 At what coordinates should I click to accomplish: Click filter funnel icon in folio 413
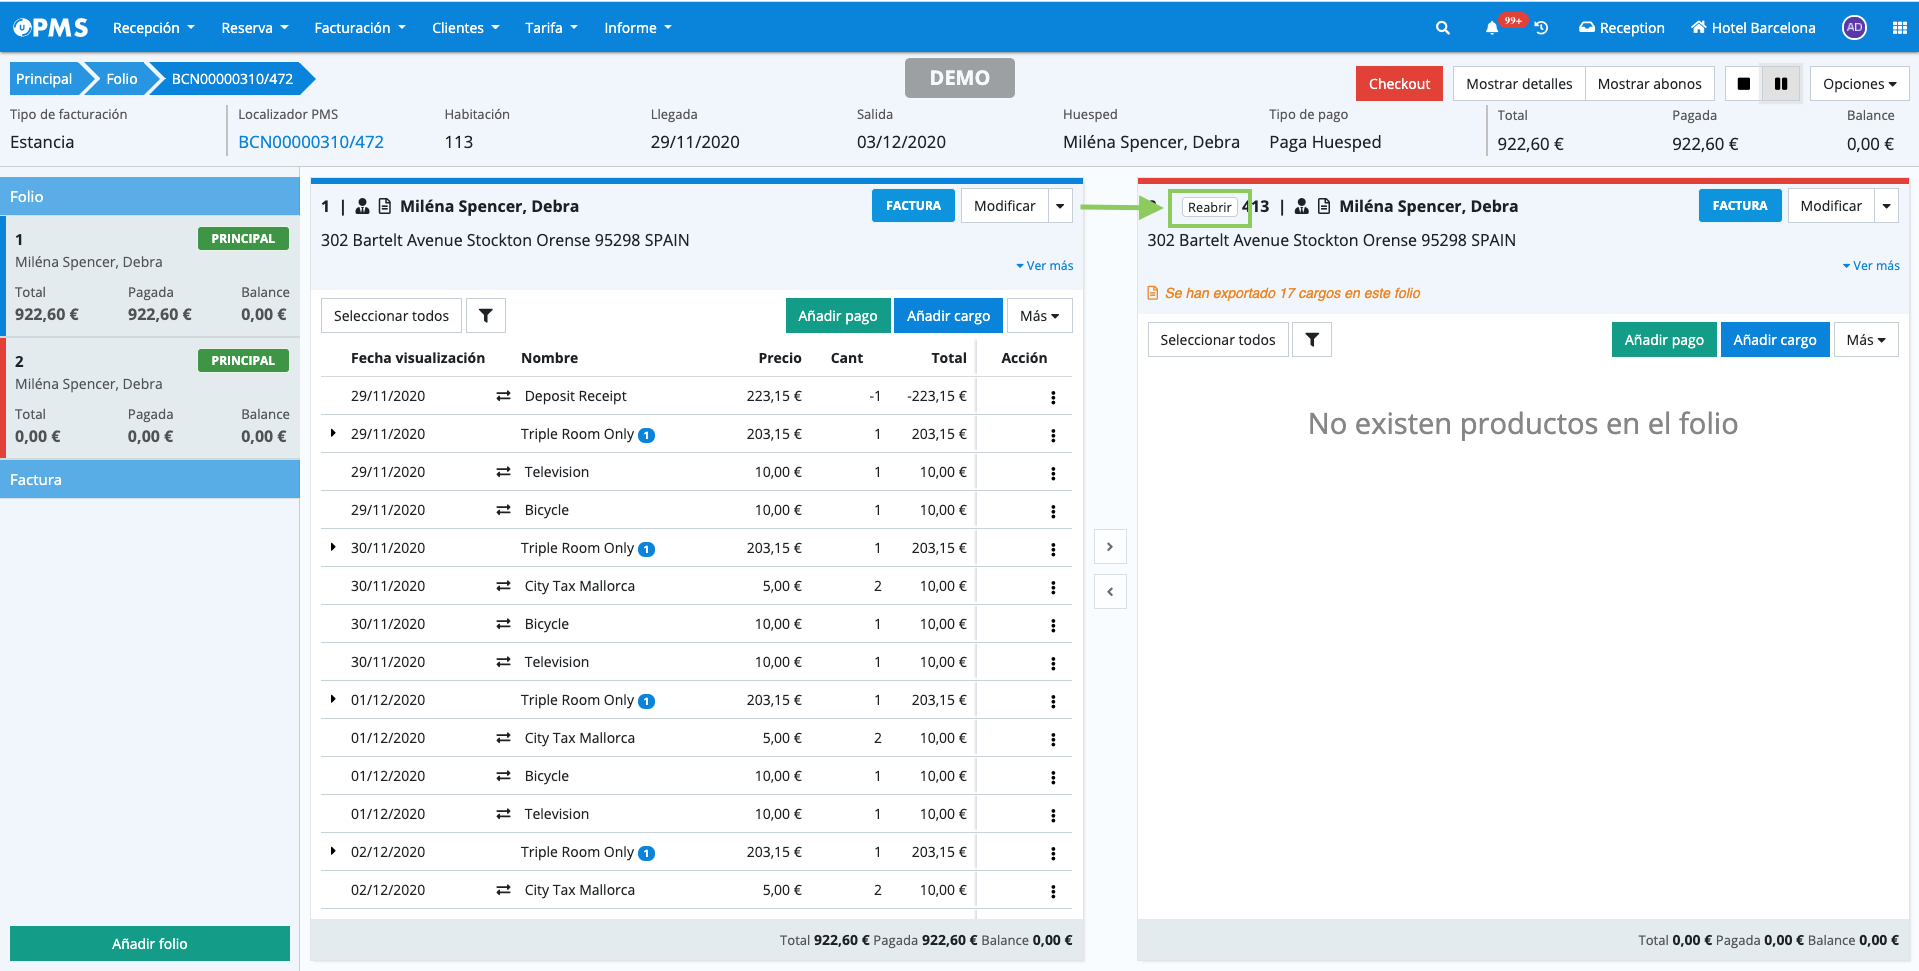point(1311,340)
